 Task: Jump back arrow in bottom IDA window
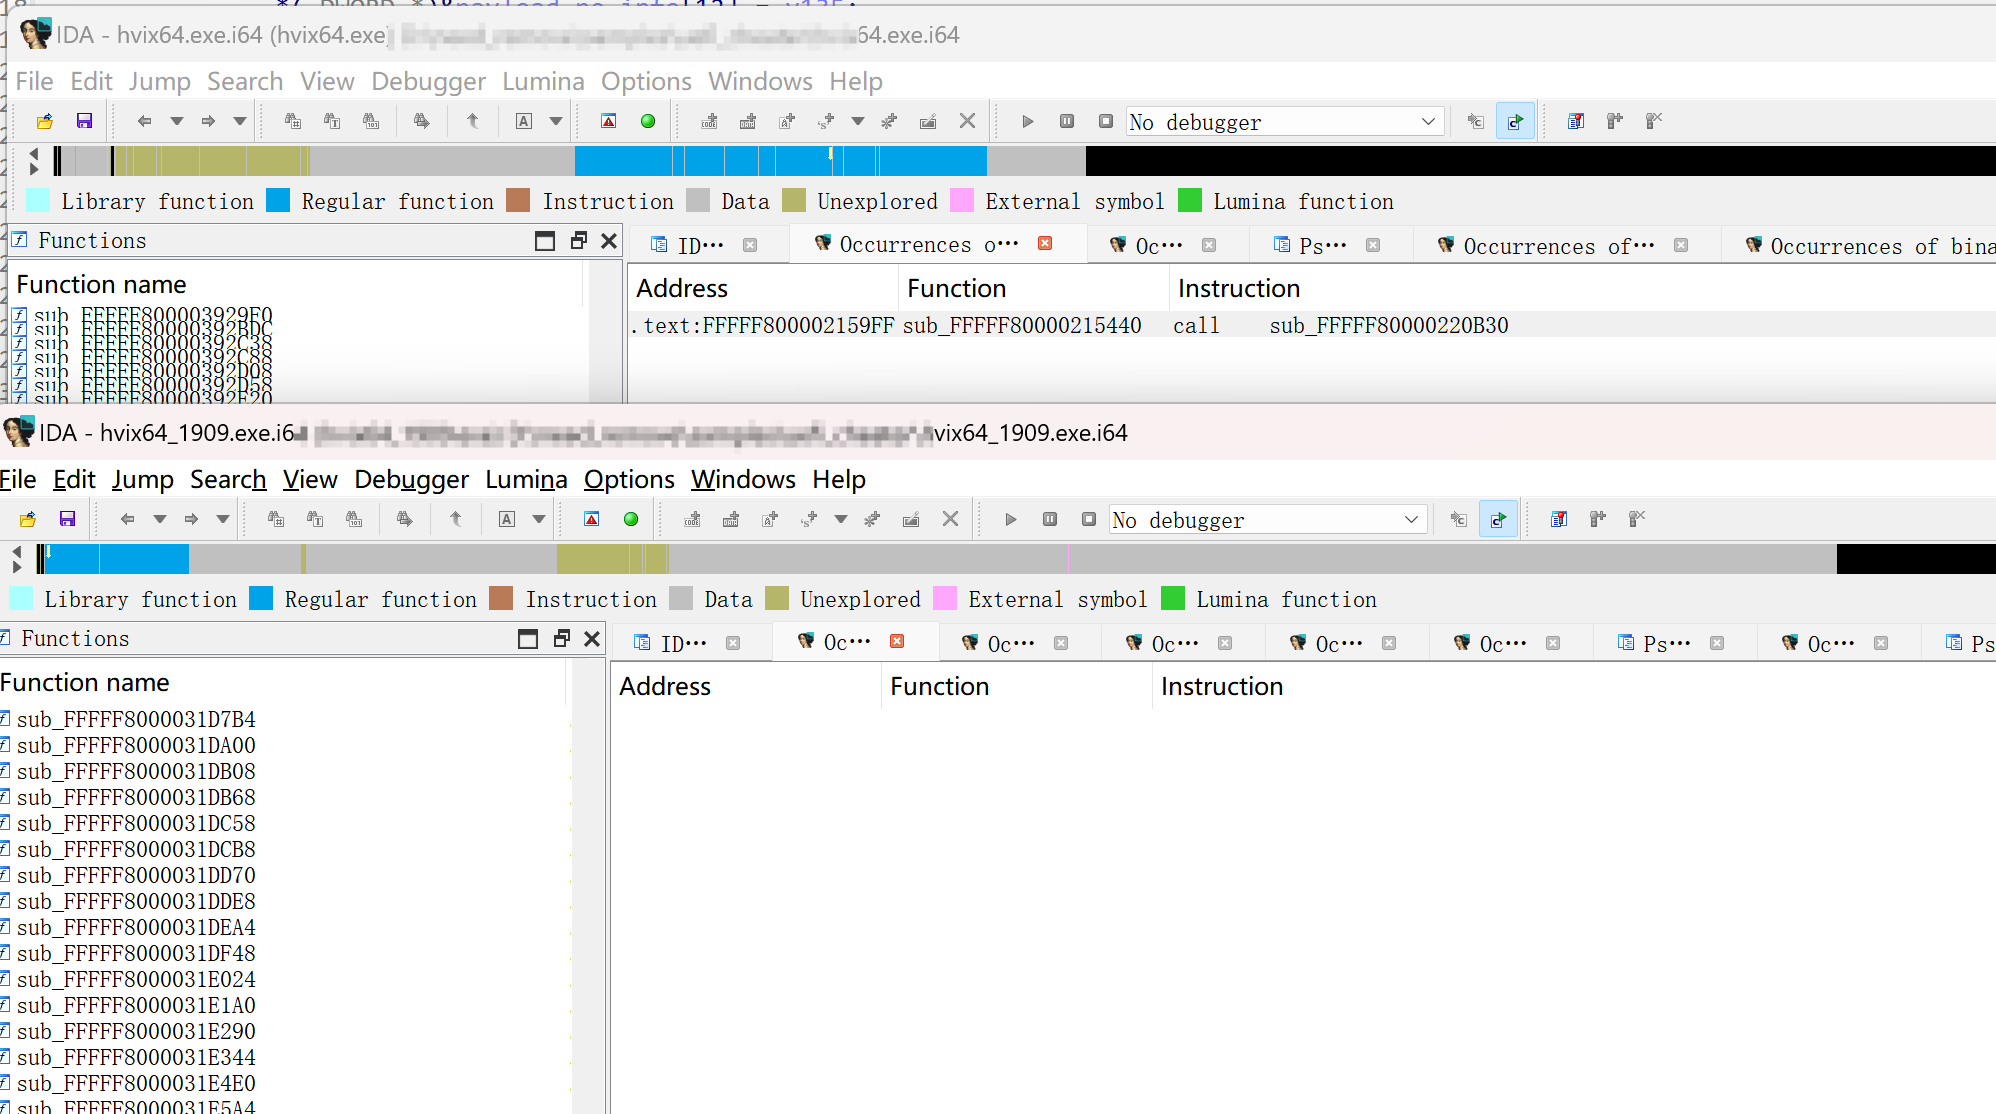coord(127,519)
